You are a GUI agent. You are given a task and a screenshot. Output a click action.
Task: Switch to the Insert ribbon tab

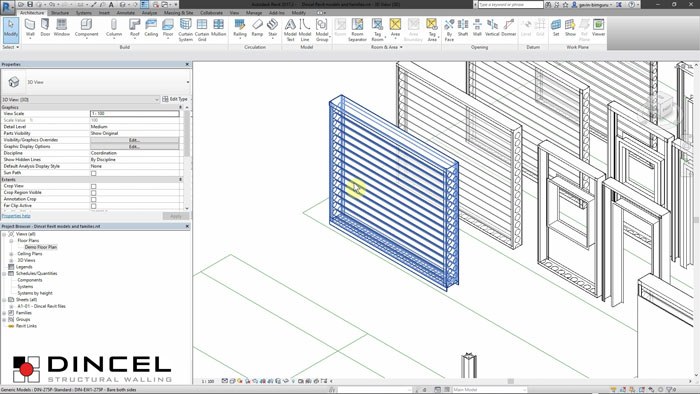pyautogui.click(x=104, y=13)
